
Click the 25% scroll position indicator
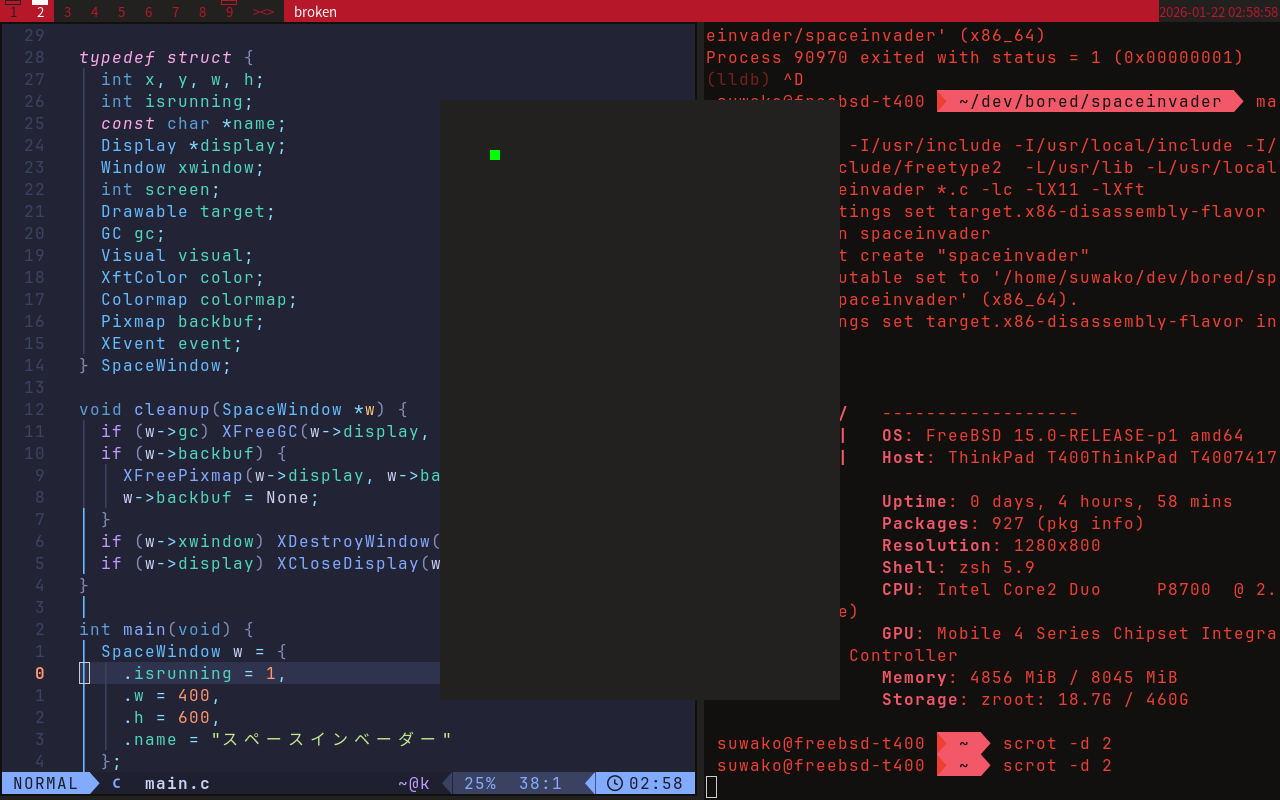pos(480,783)
